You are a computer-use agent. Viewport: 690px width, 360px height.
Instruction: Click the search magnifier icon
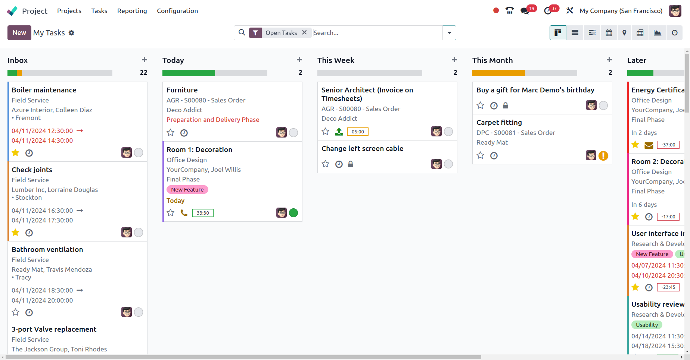[x=242, y=32]
